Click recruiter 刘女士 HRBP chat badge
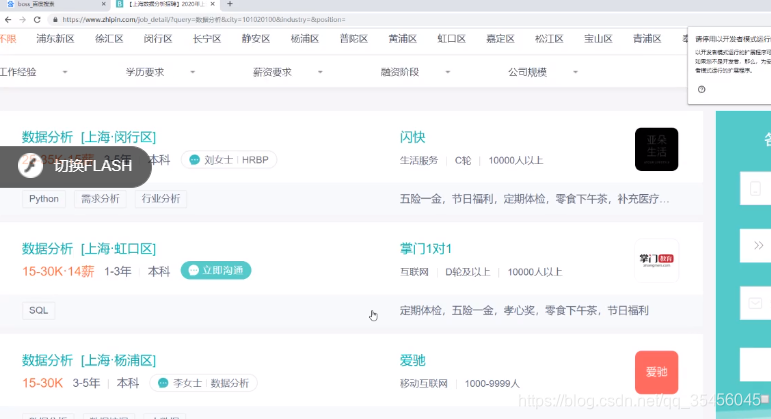 point(229,160)
